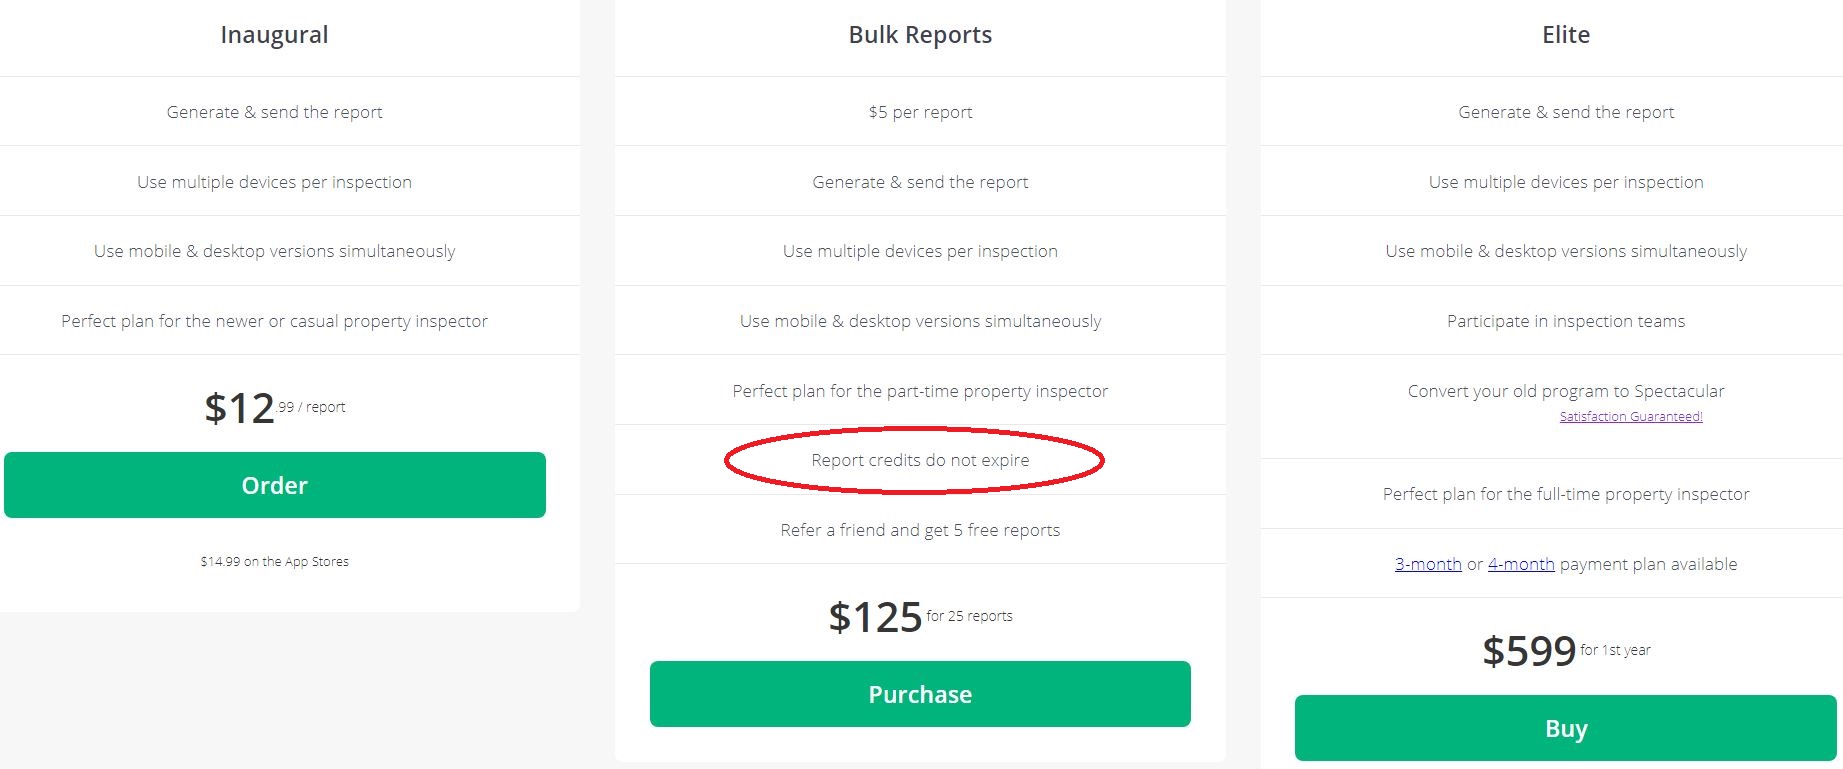Click the $12.99 per report price
This screenshot has height=769, width=1843.
tap(274, 408)
